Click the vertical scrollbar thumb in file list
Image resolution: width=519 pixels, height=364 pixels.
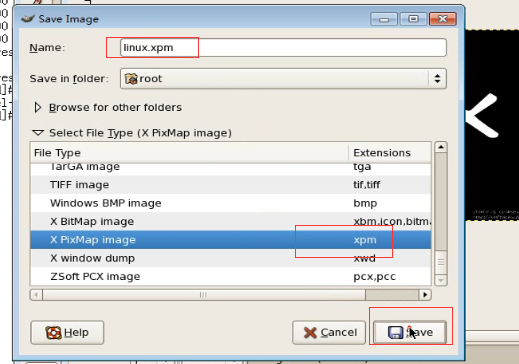441,262
